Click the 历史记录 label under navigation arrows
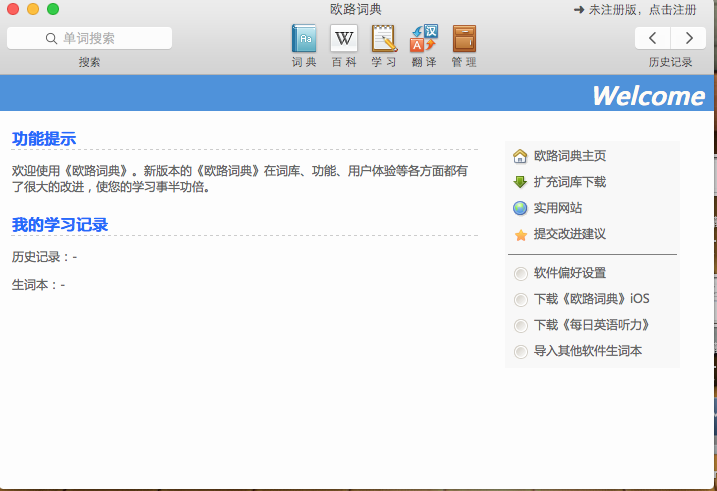The height and width of the screenshot is (491, 717). click(670, 62)
